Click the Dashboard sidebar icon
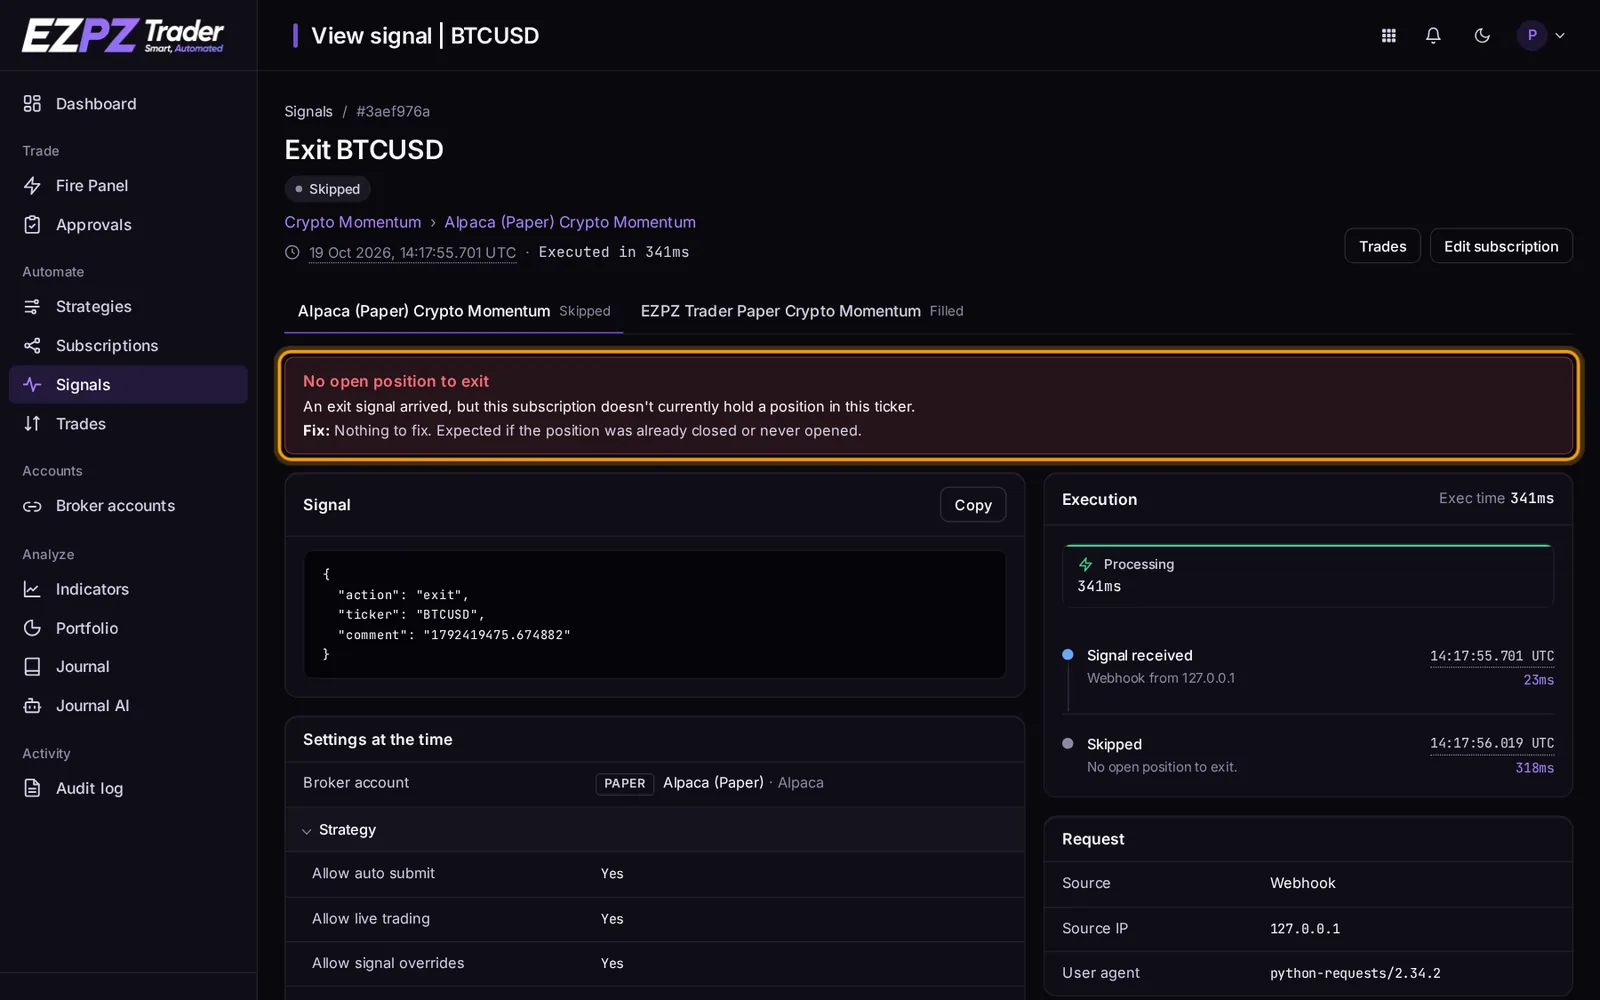The height and width of the screenshot is (1000, 1600). [x=32, y=104]
